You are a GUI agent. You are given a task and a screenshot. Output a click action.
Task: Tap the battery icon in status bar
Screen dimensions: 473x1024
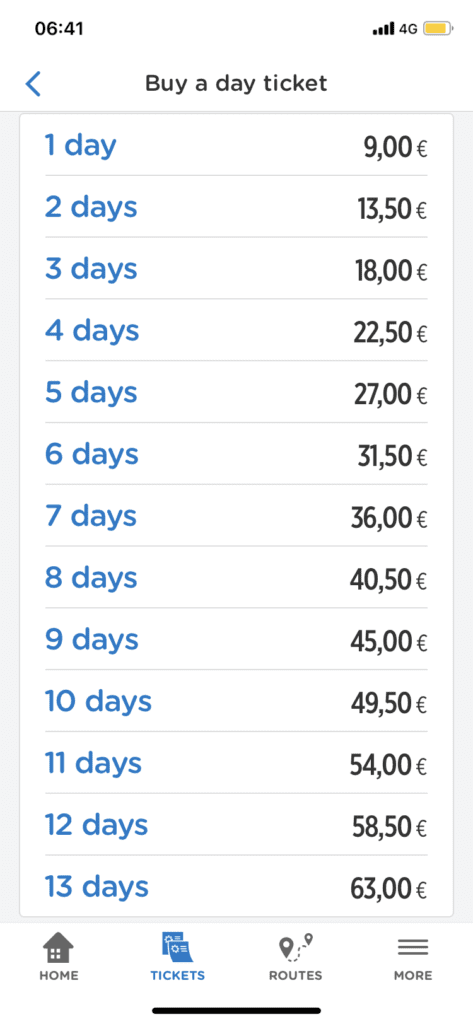click(x=436, y=29)
